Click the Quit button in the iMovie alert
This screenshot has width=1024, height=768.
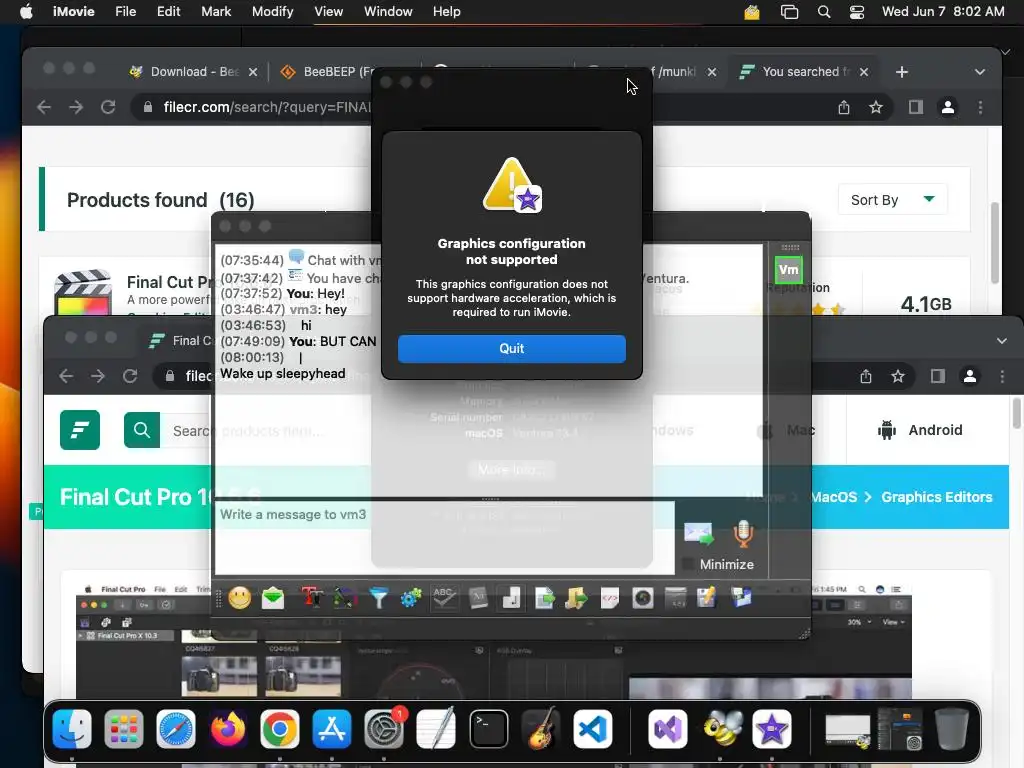click(x=511, y=349)
